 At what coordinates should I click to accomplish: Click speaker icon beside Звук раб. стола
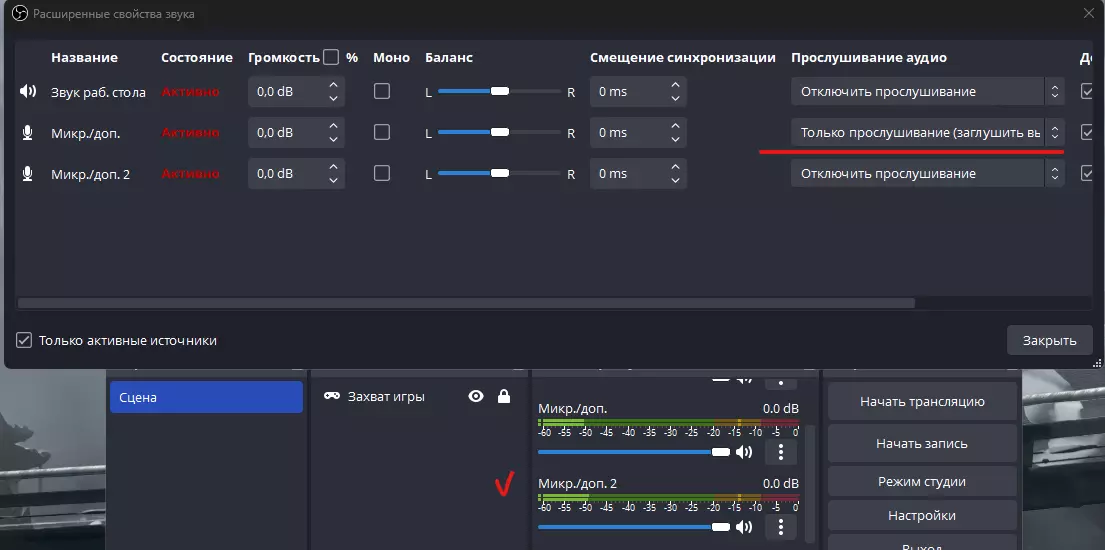27,92
